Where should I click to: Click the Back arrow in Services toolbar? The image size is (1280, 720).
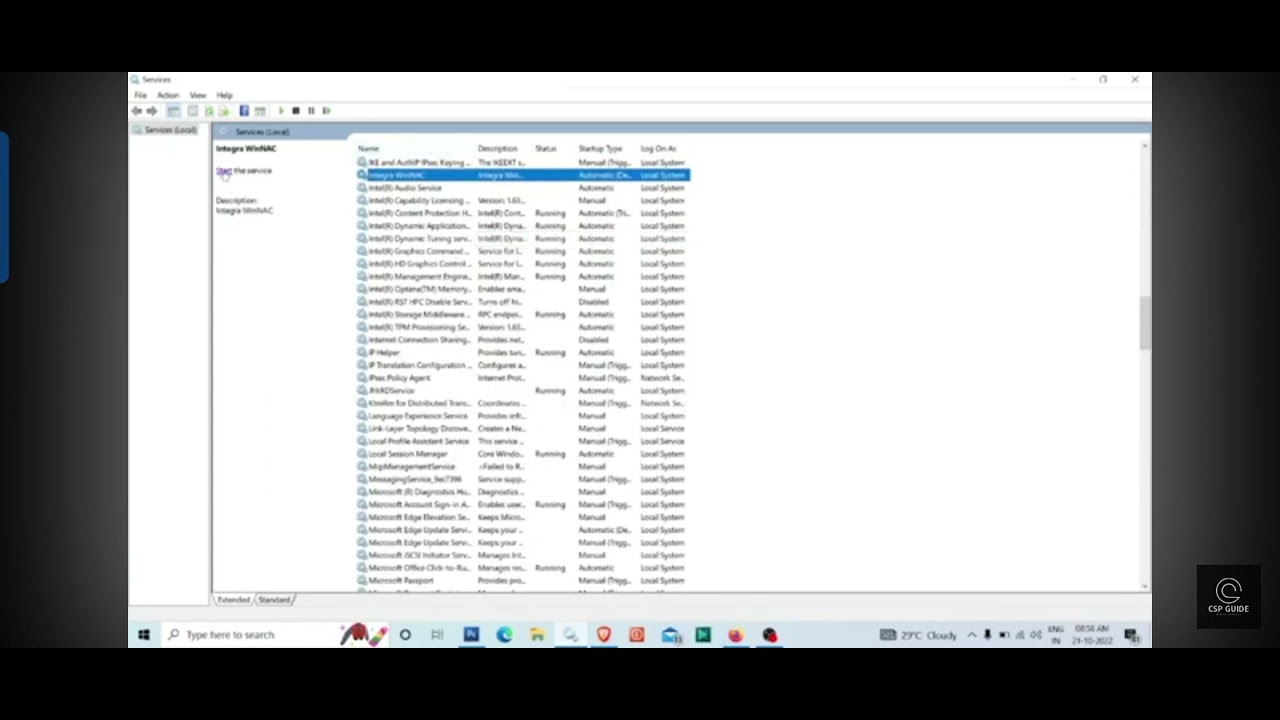[137, 111]
